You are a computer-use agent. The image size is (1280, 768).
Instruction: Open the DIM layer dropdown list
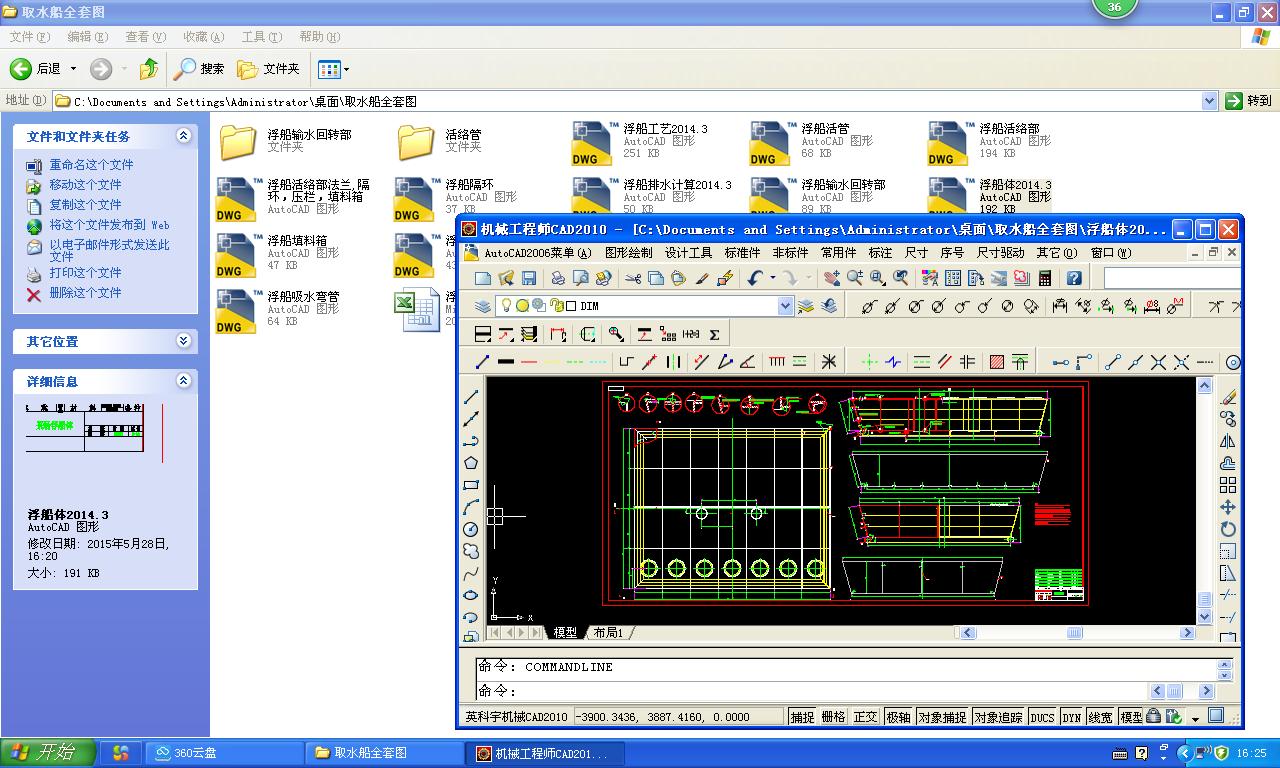click(x=785, y=306)
